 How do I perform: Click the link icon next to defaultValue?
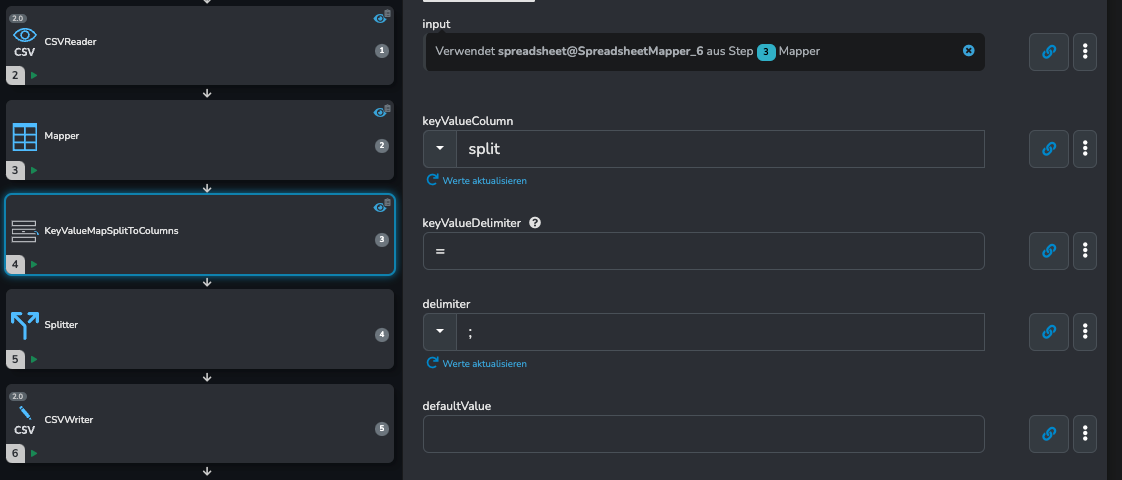click(x=1048, y=434)
